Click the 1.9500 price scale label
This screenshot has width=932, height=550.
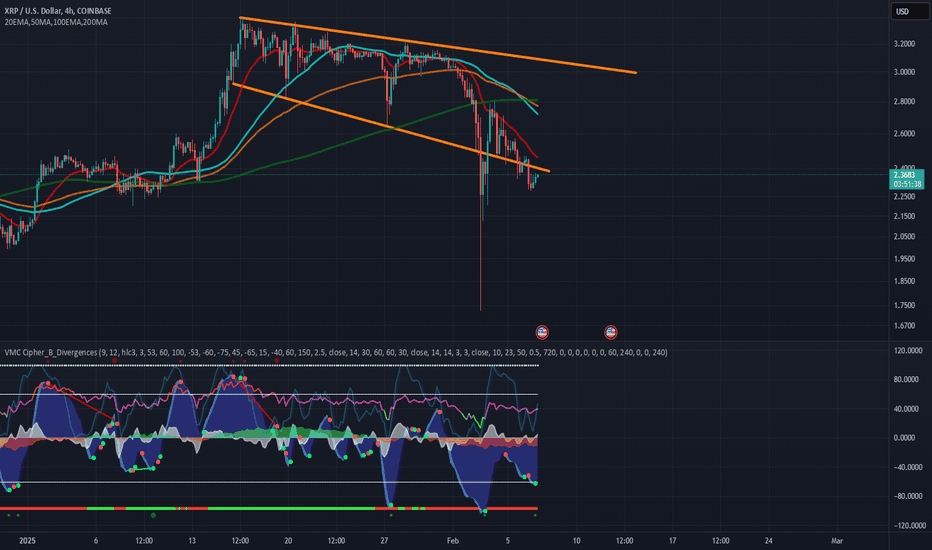(x=904, y=259)
